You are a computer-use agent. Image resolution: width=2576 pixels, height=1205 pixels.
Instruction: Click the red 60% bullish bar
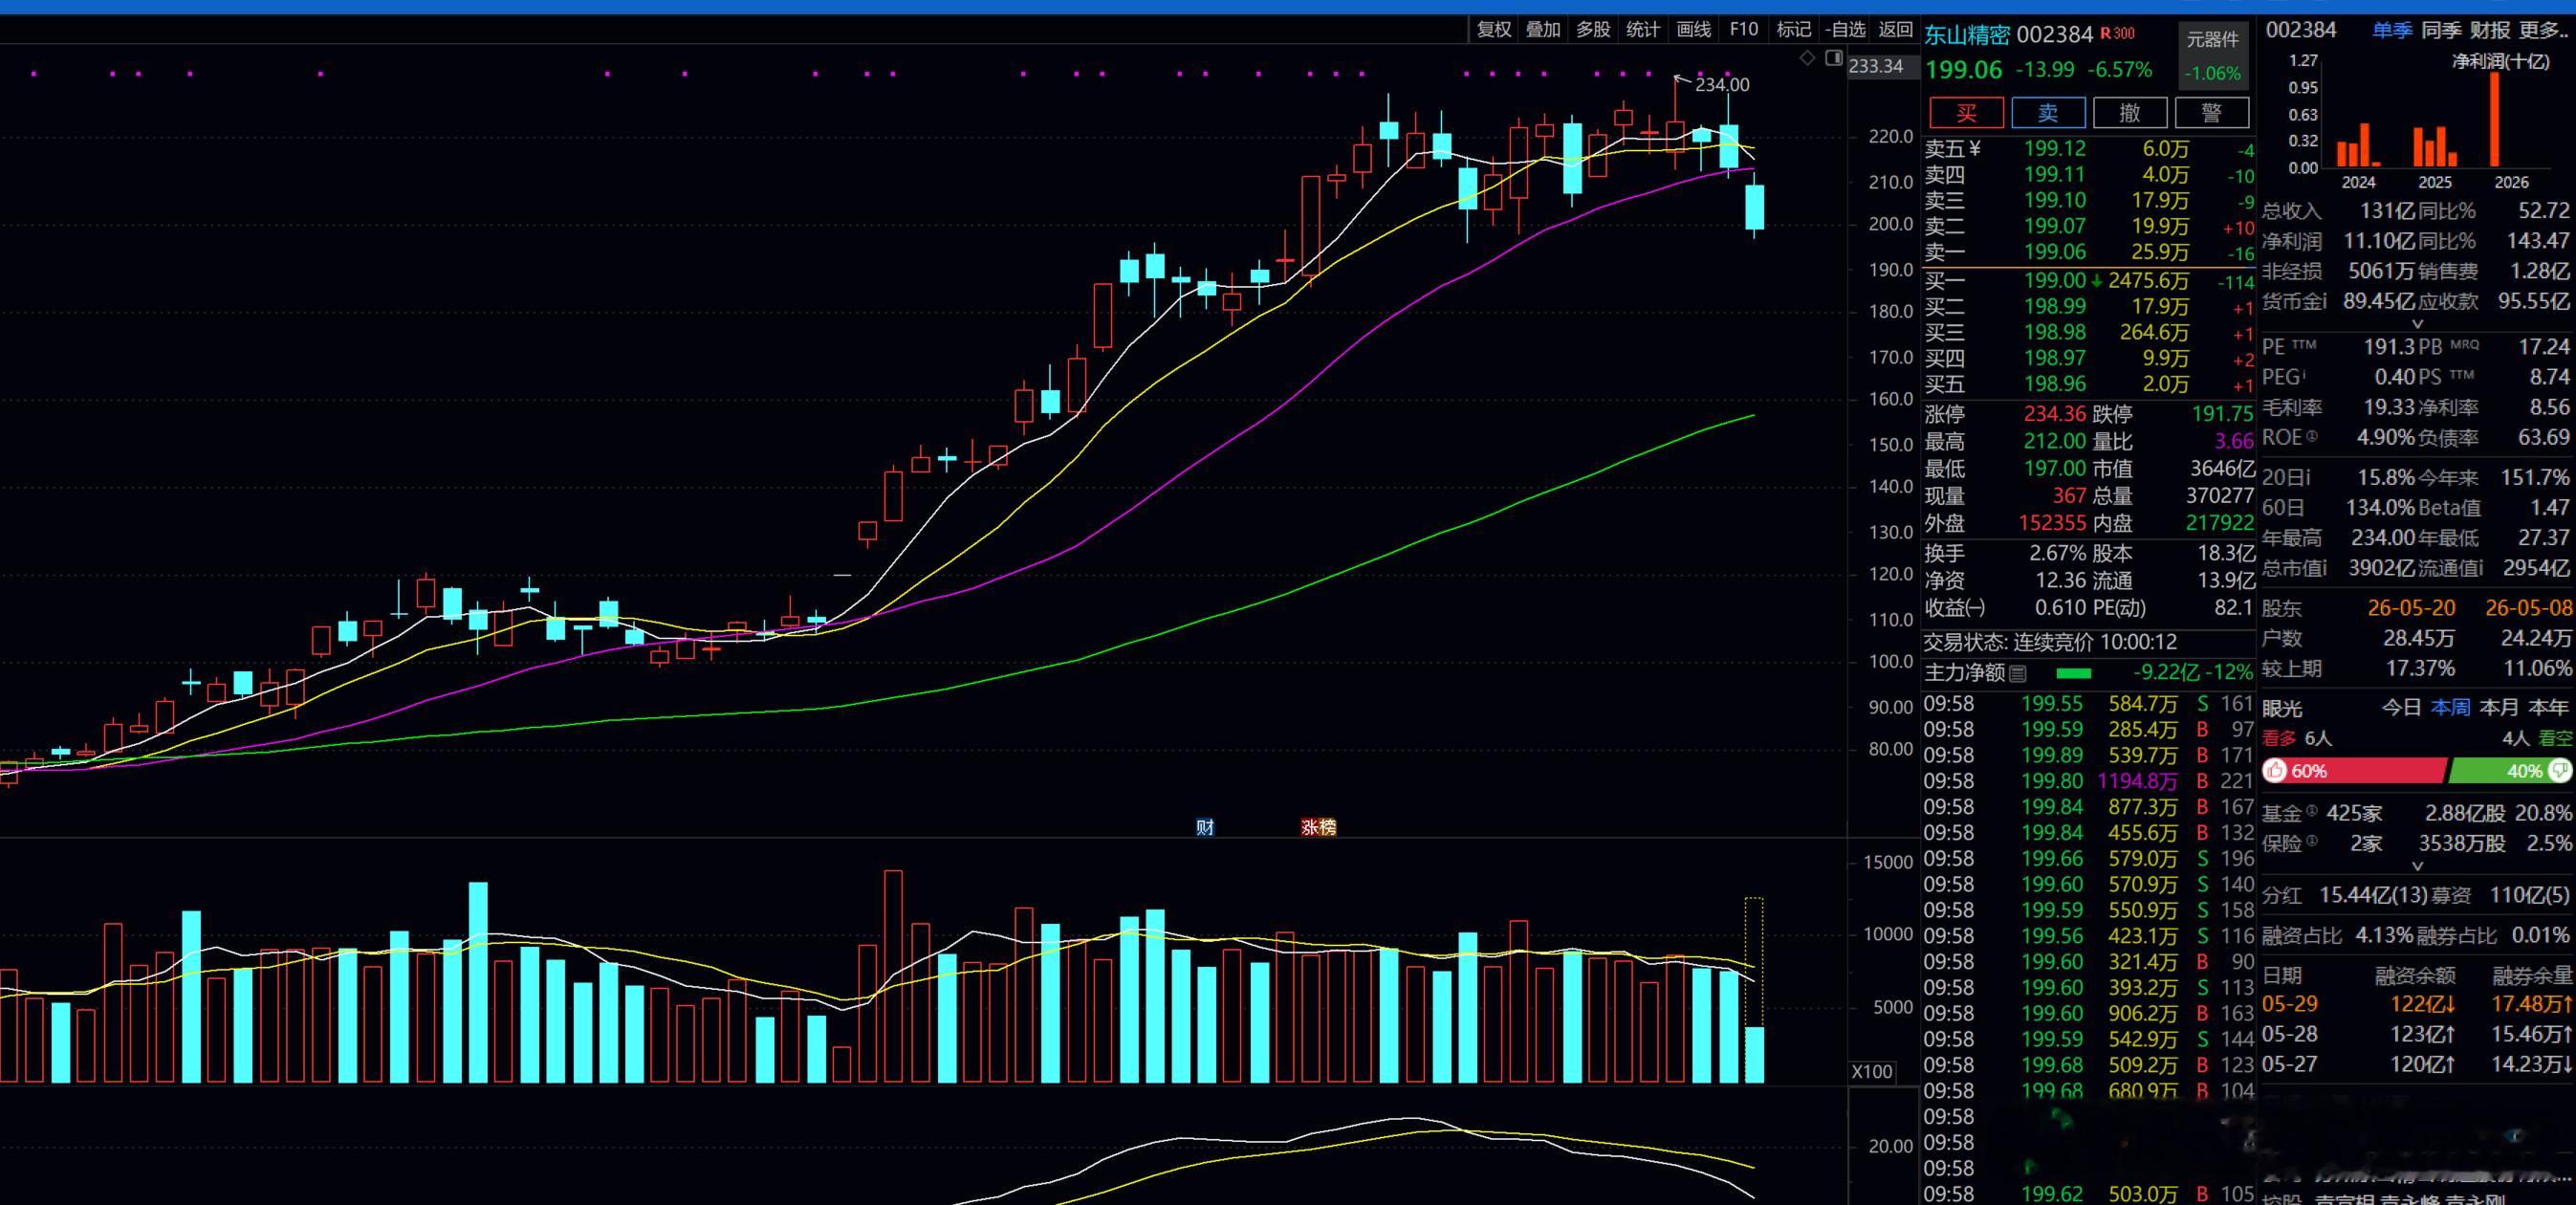[2354, 770]
